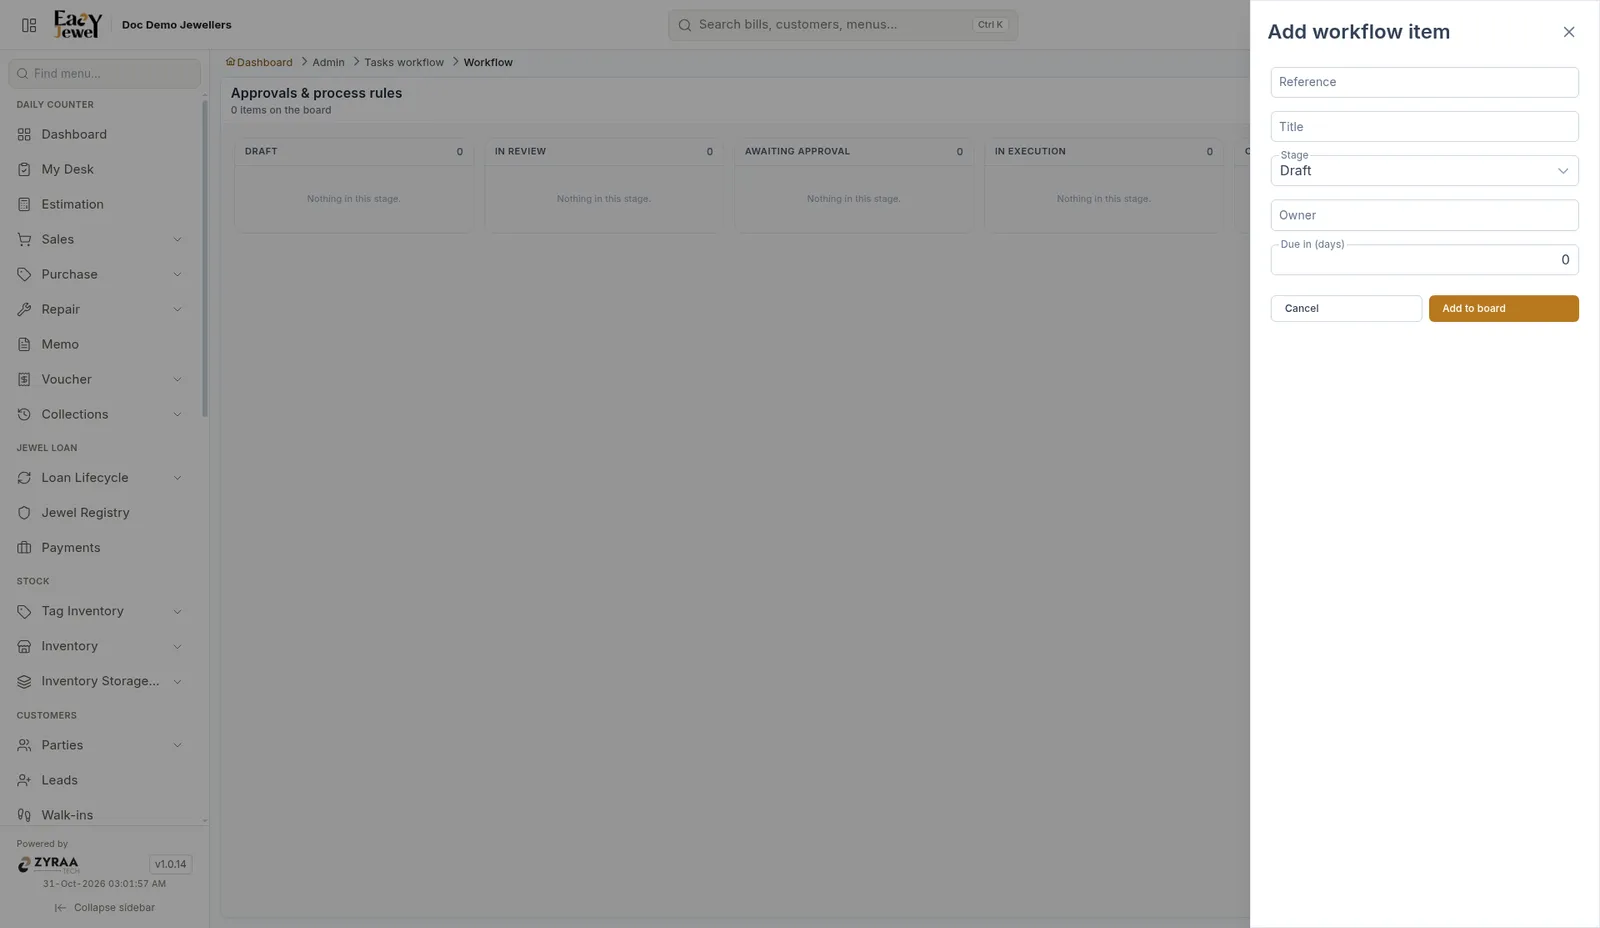Focus the Due in (days) field
The width and height of the screenshot is (1600, 928).
pos(1424,259)
